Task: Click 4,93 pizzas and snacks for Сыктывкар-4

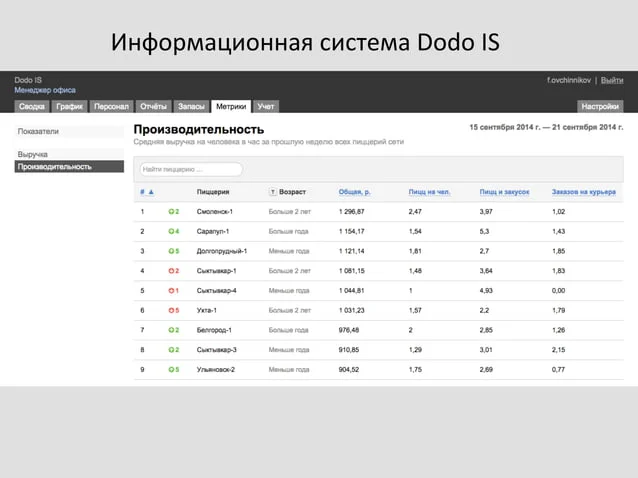Action: (486, 290)
